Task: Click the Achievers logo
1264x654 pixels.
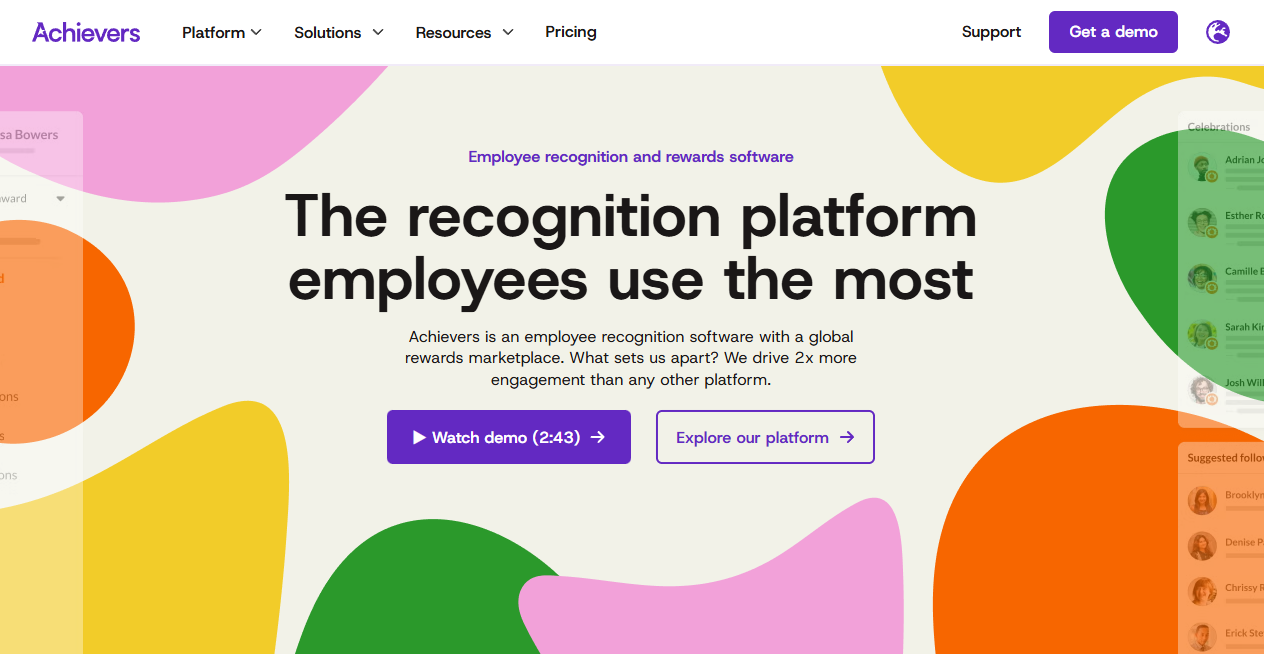Action: (x=86, y=32)
